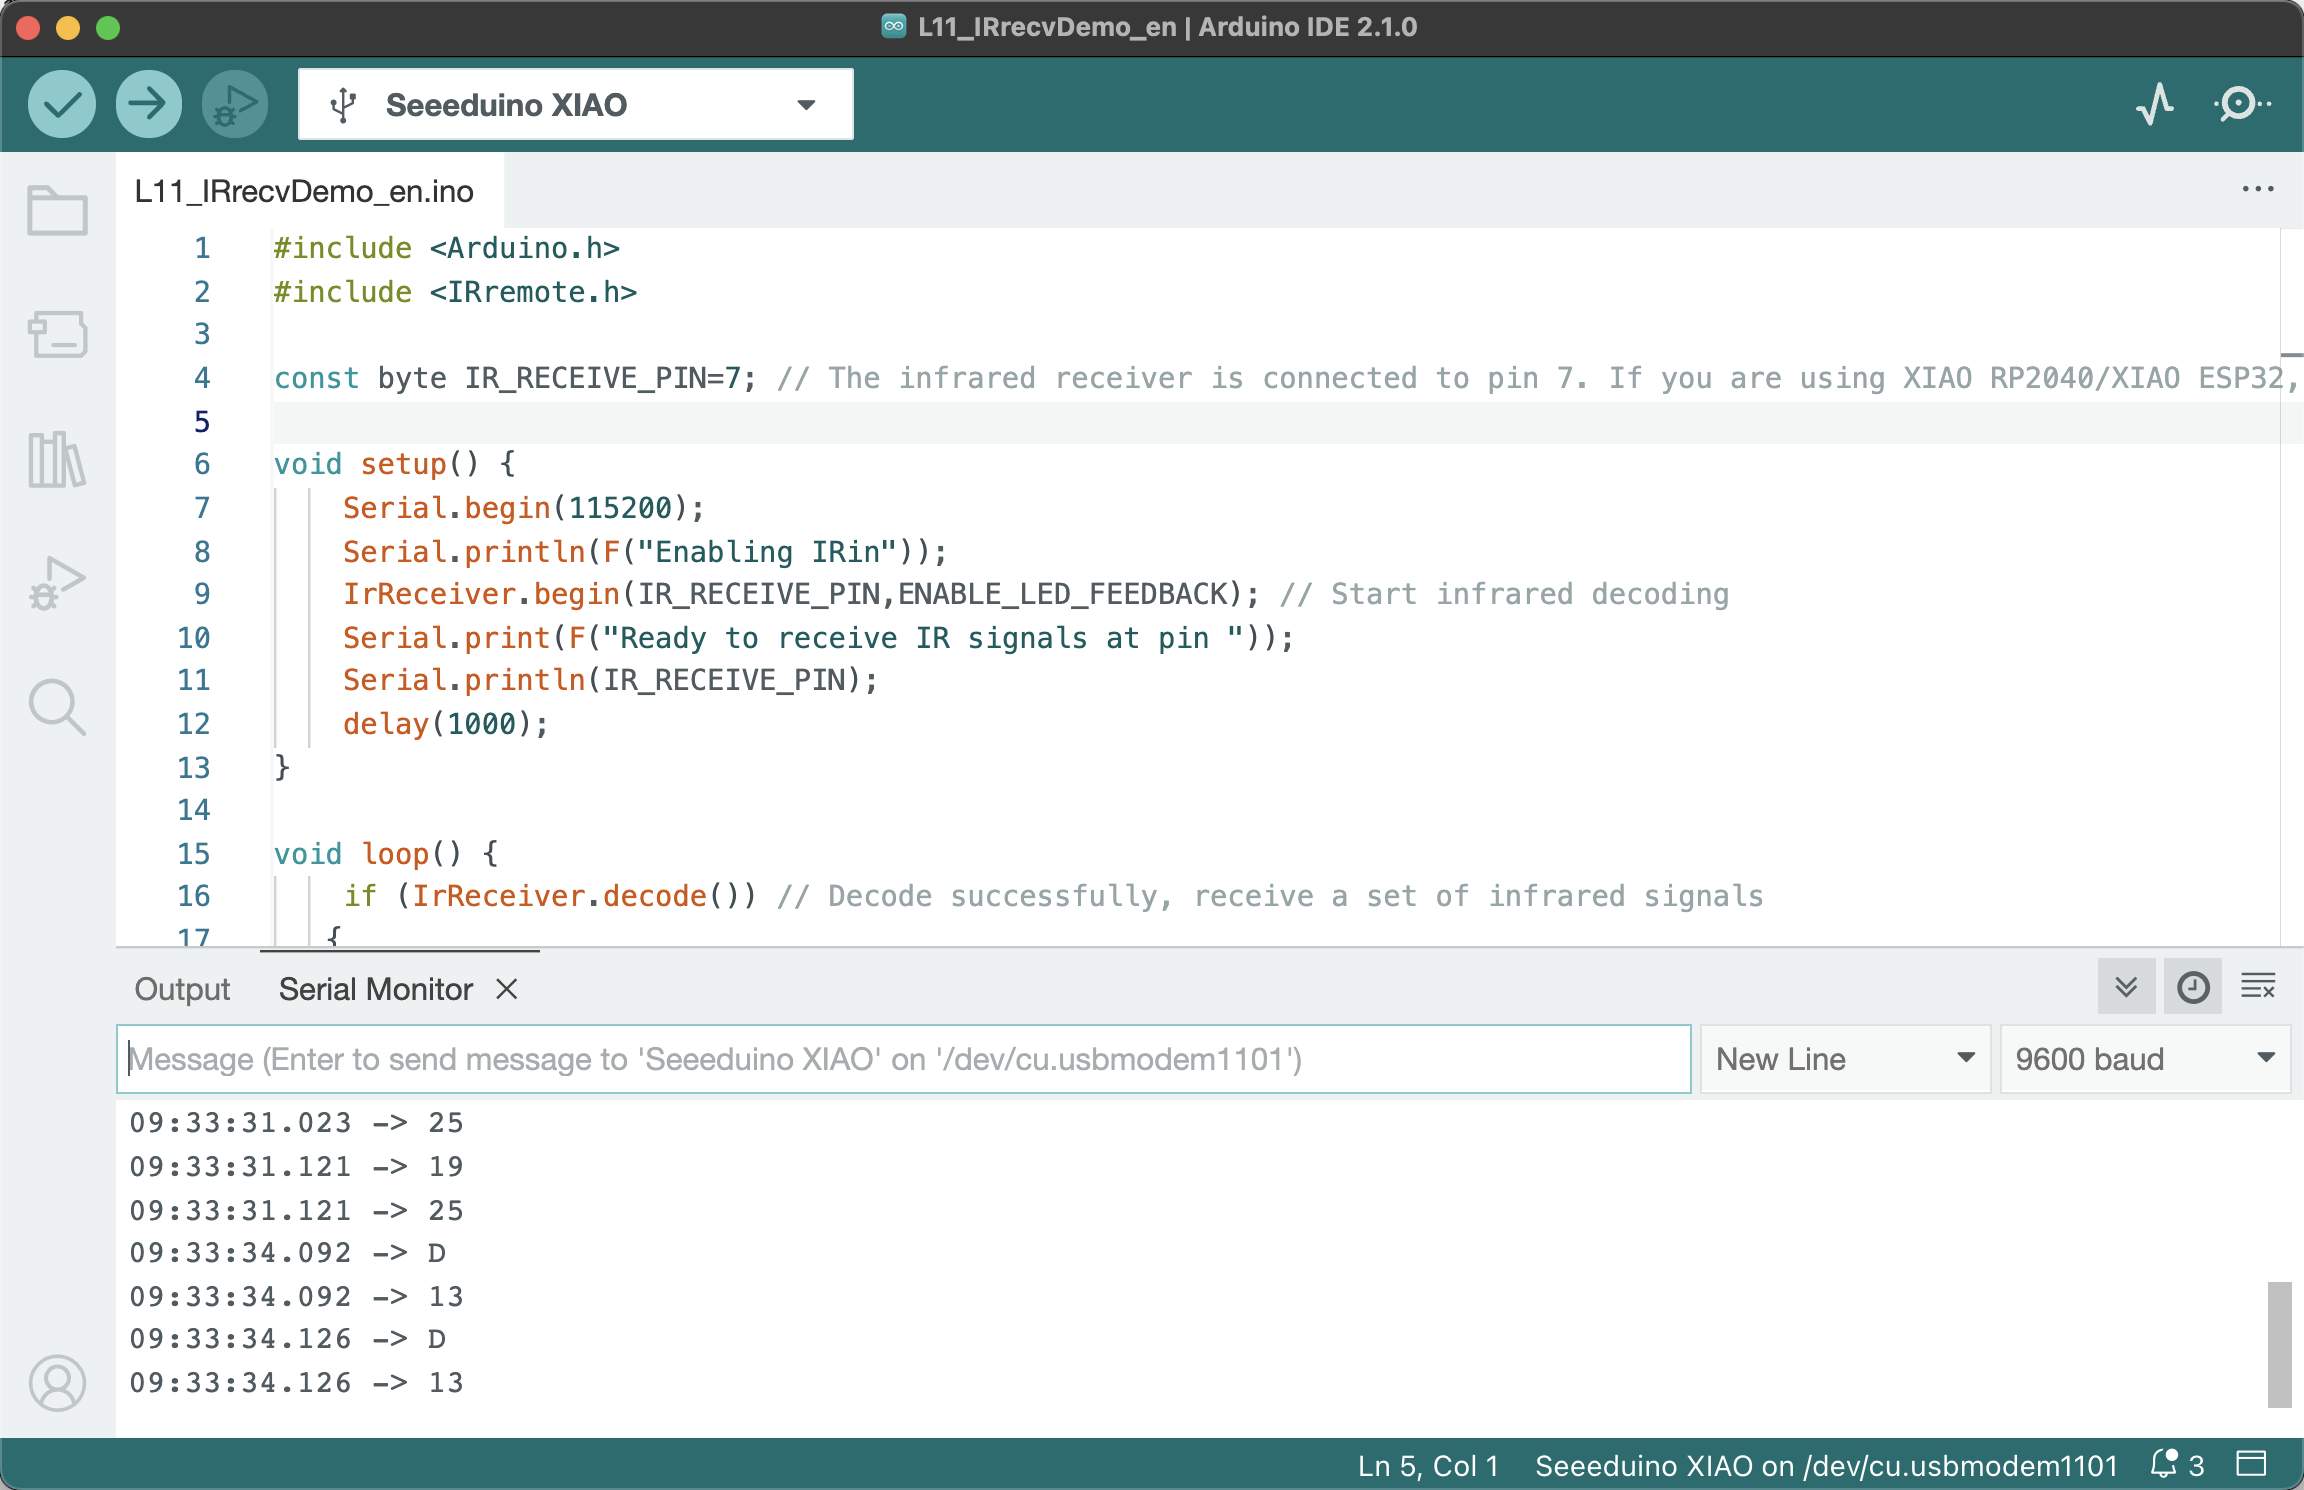Screen dimensions: 2304x1490
Task: Click the '#include <IRremote.h>' line
Action: click(455, 292)
